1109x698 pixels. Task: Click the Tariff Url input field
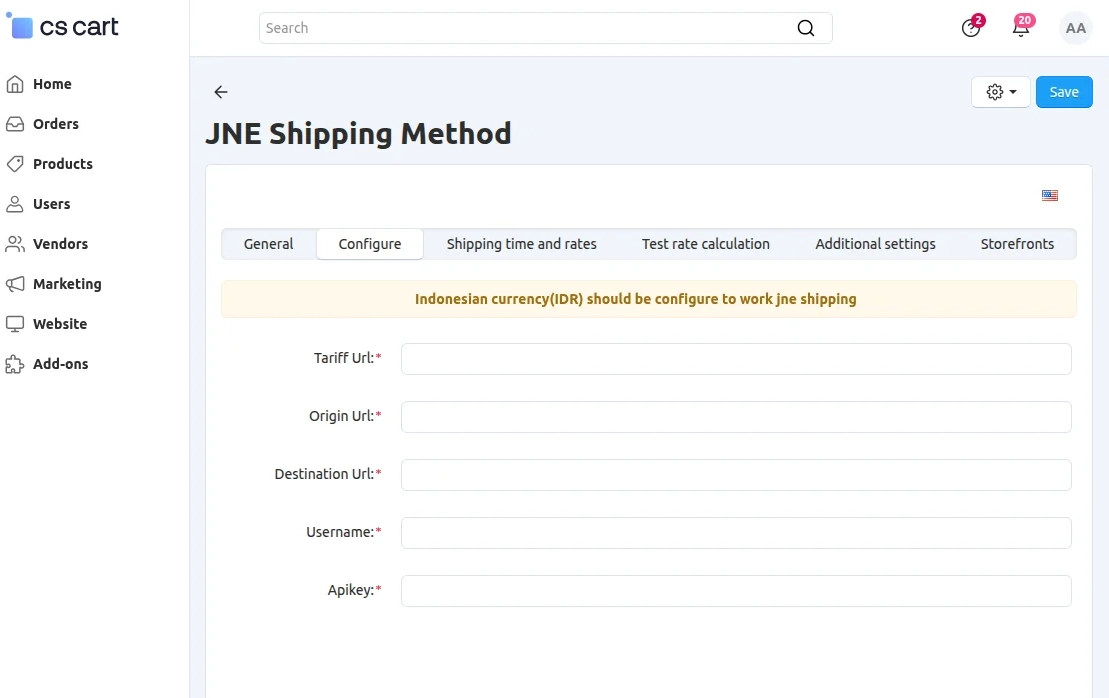tap(736, 359)
